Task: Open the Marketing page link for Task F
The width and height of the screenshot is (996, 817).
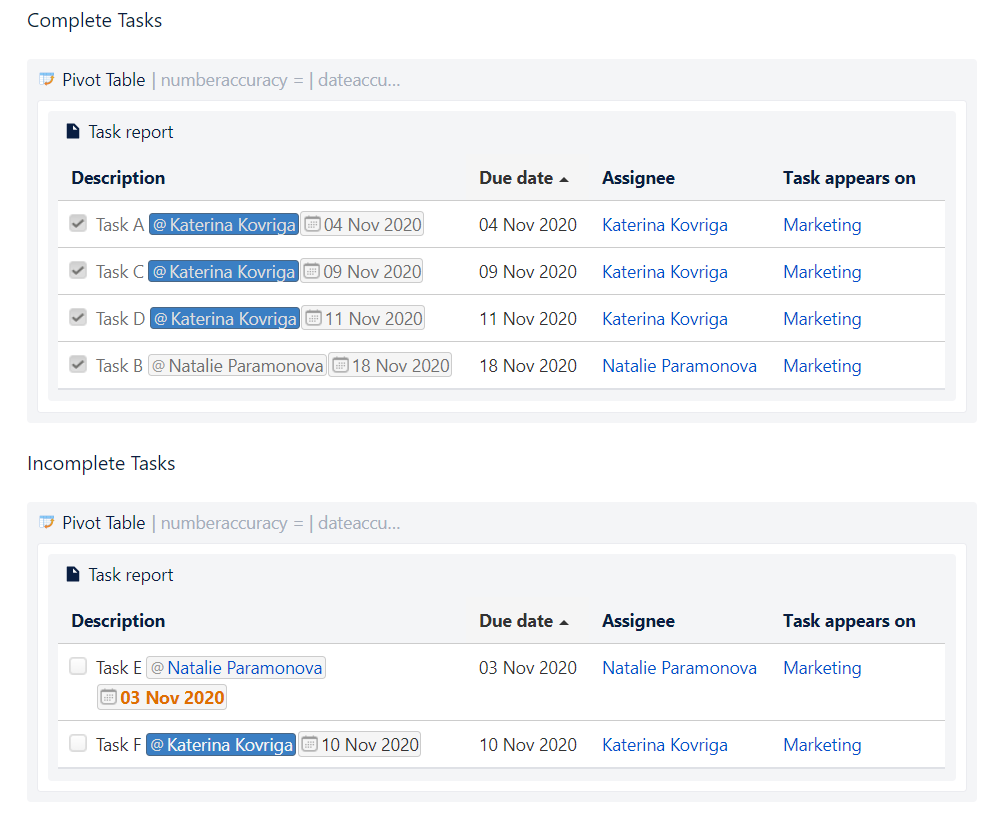Action: click(821, 745)
